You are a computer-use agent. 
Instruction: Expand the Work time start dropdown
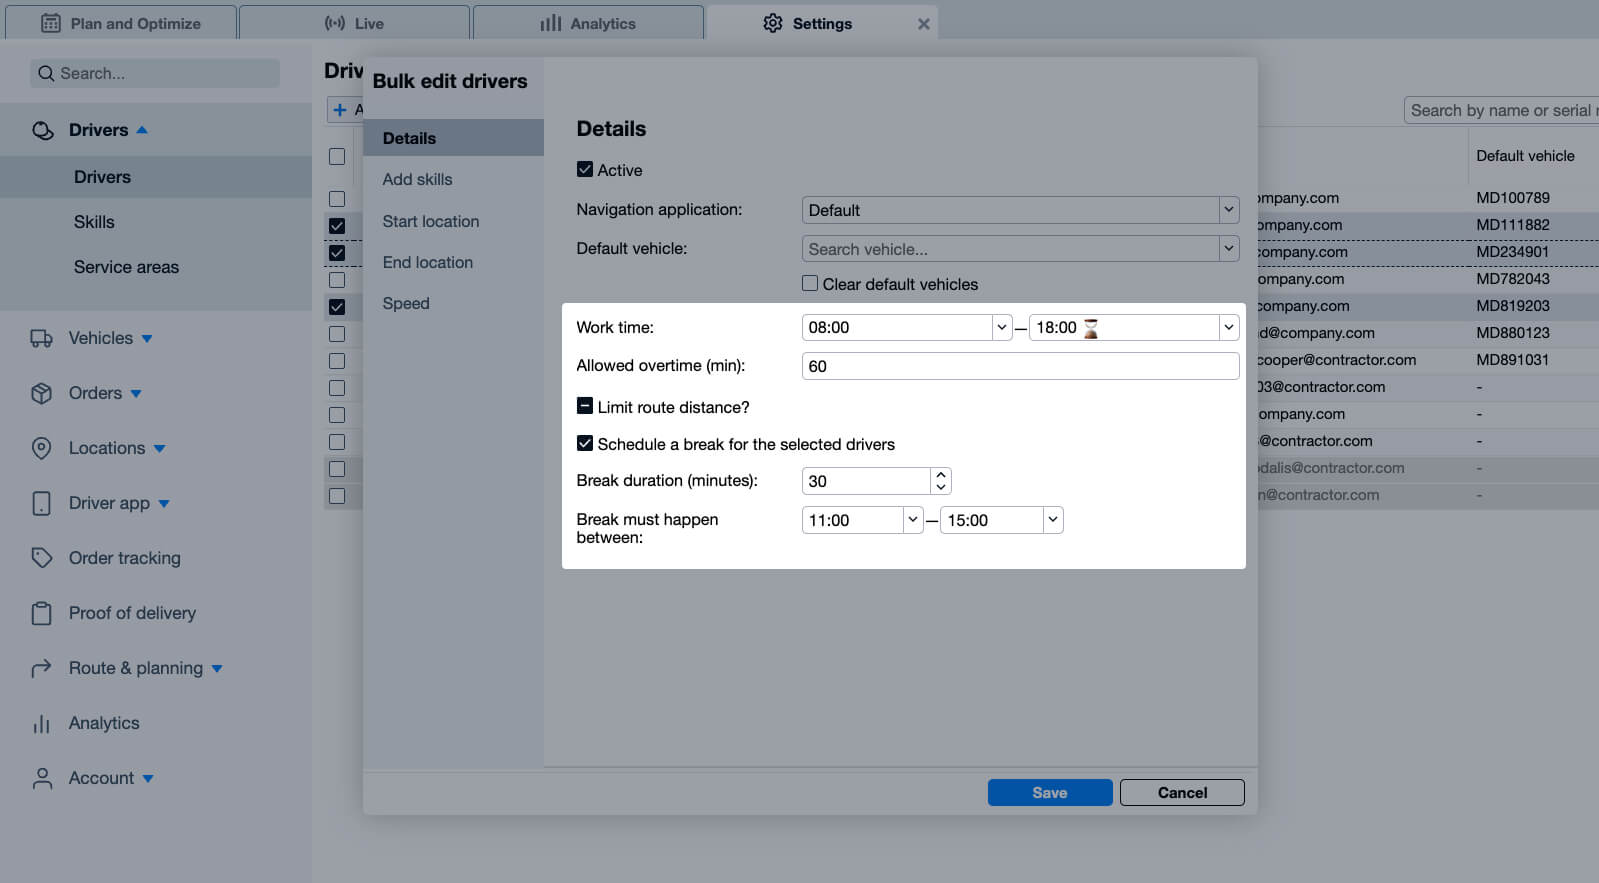click(x=1001, y=328)
